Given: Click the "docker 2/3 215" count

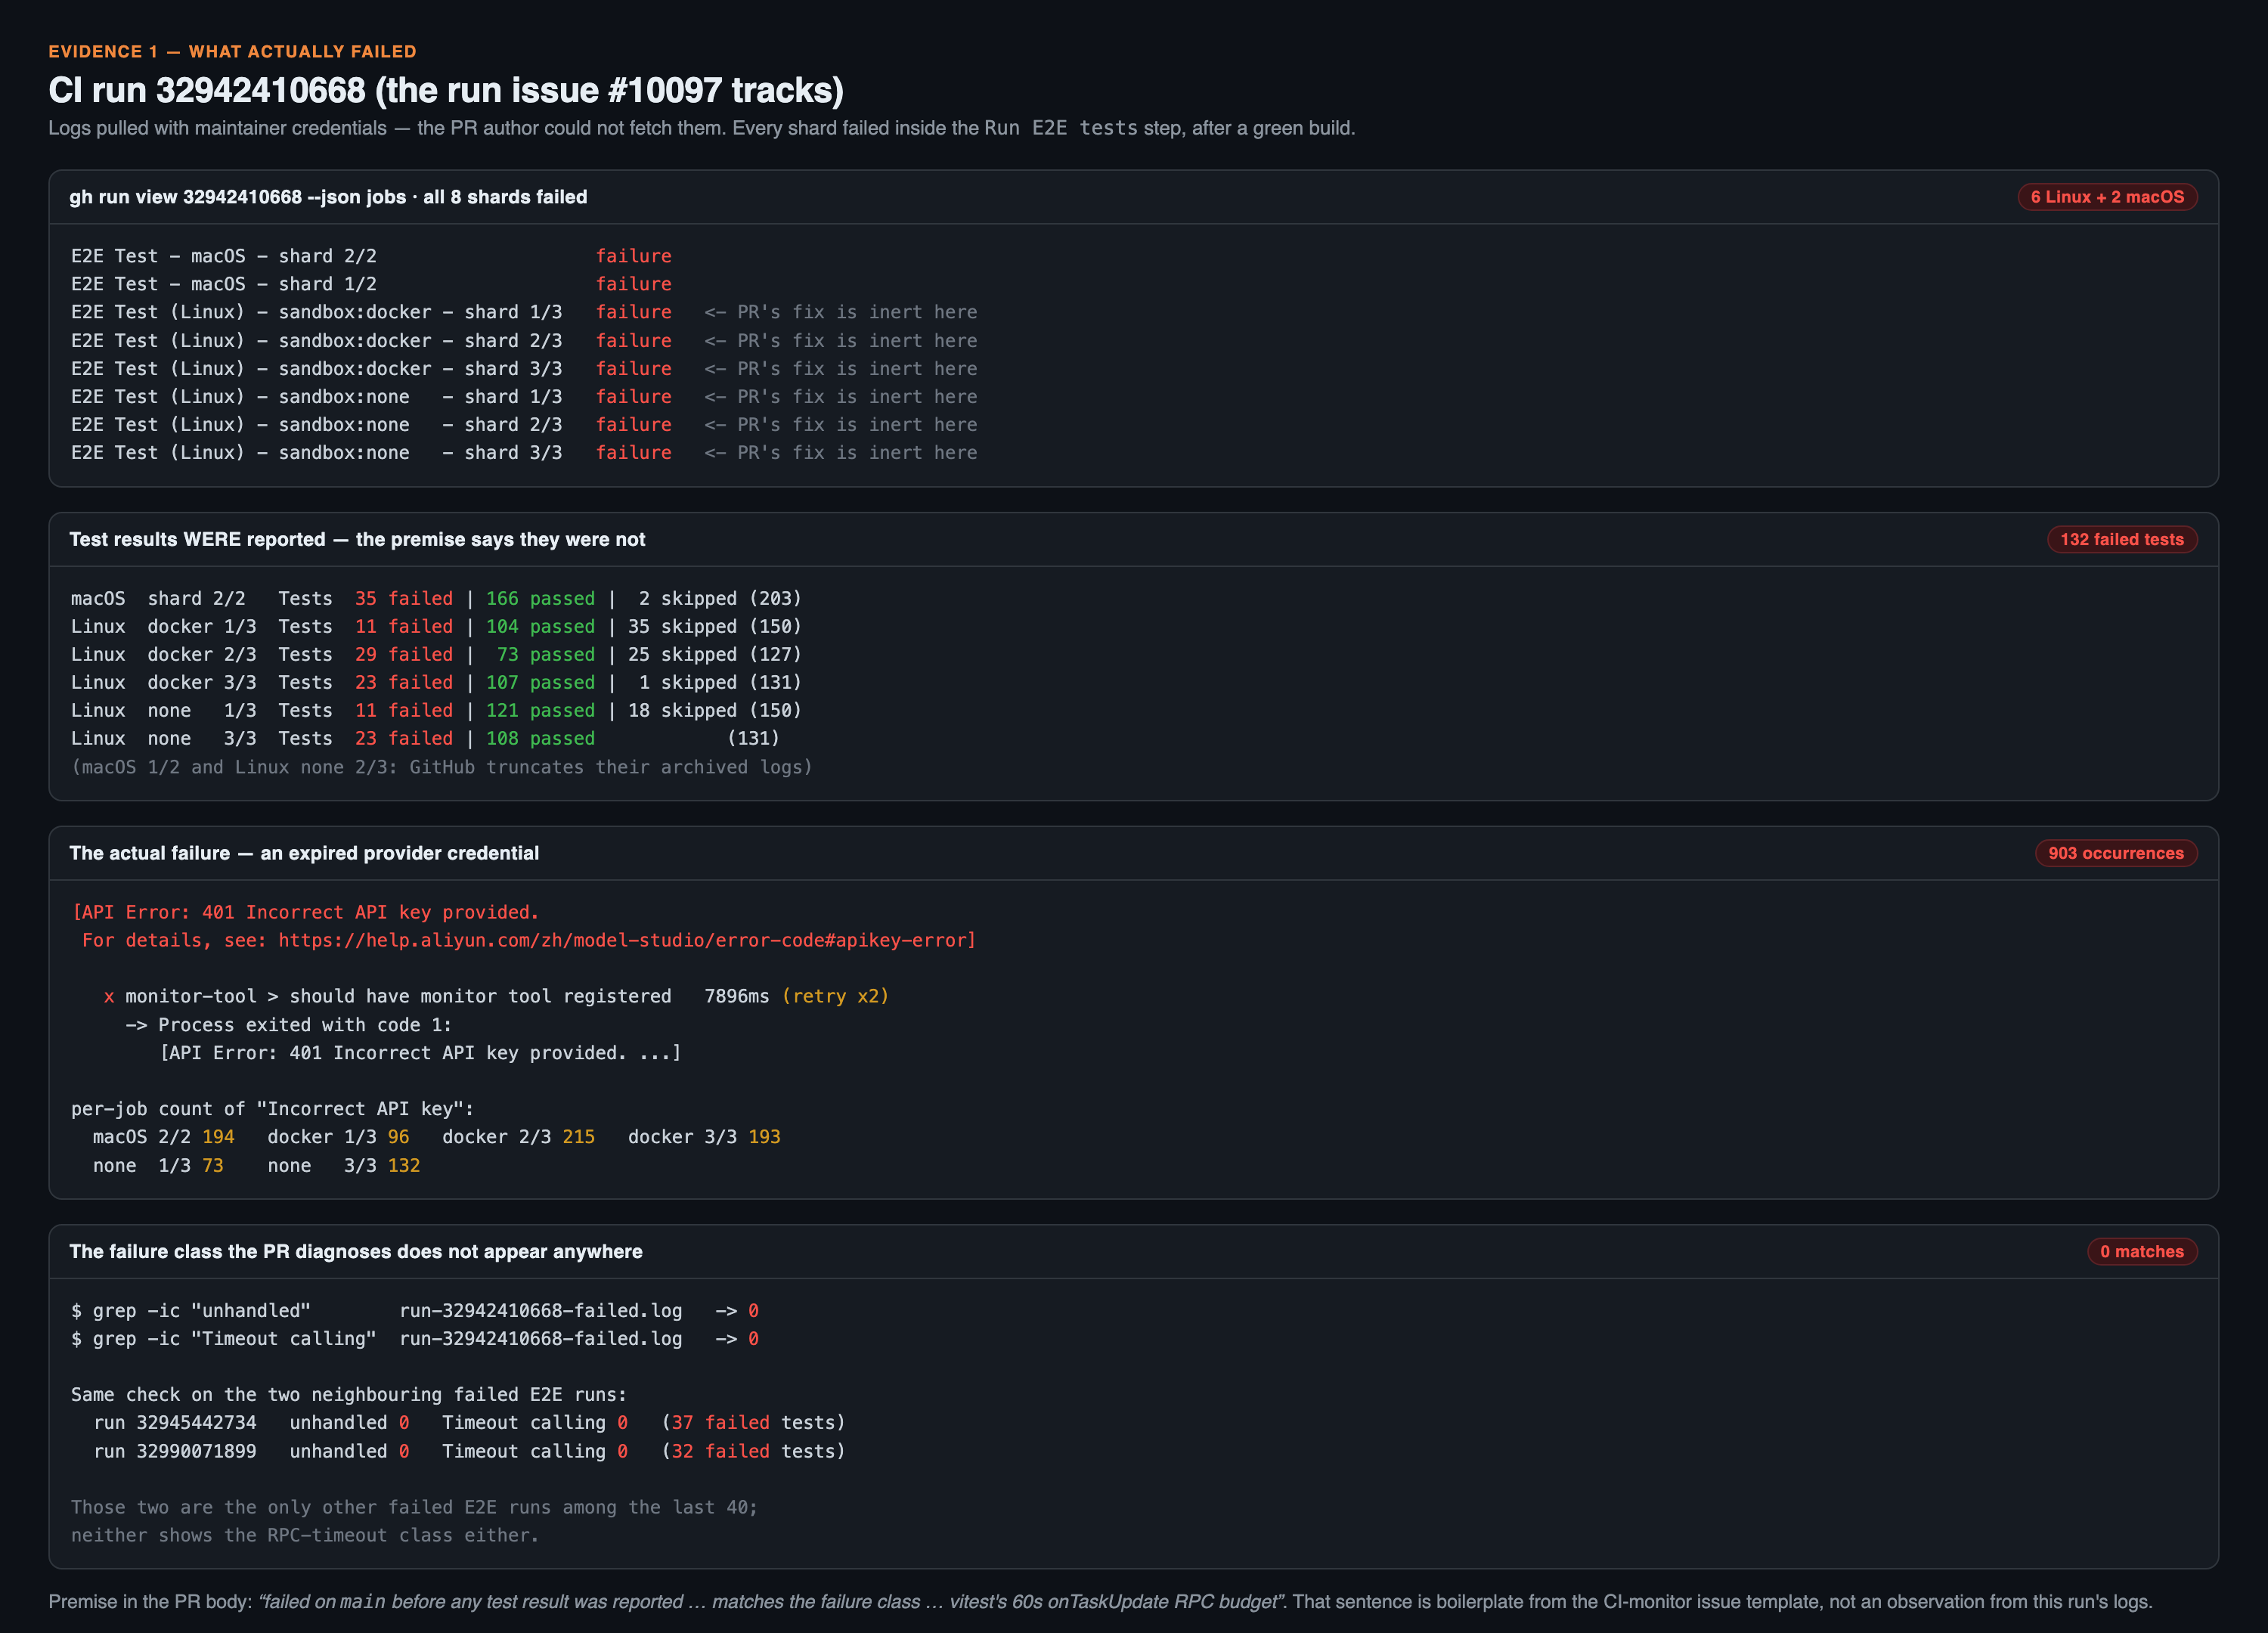Looking at the screenshot, I should coord(518,1137).
